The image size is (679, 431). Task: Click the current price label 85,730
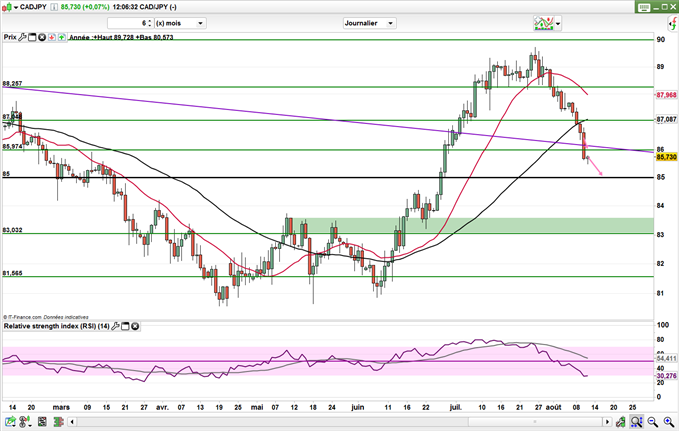click(x=666, y=157)
